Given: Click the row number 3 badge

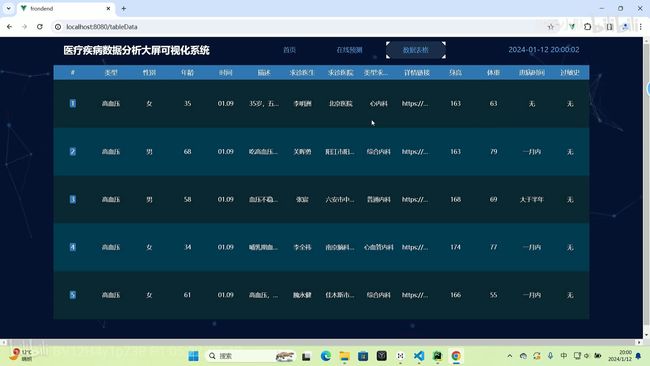Looking at the screenshot, I should pyautogui.click(x=73, y=199).
